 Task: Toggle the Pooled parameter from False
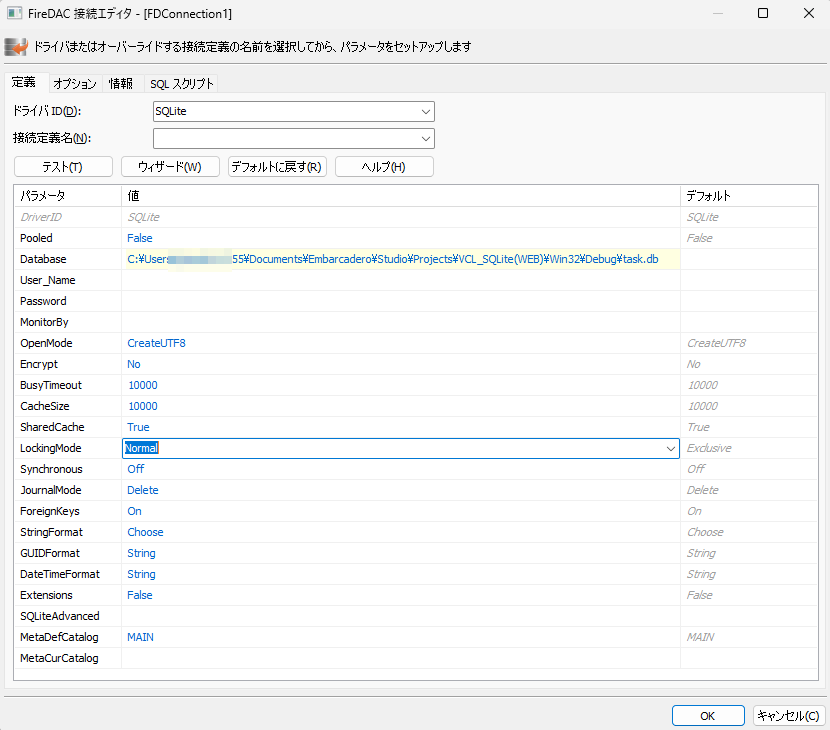pos(139,238)
